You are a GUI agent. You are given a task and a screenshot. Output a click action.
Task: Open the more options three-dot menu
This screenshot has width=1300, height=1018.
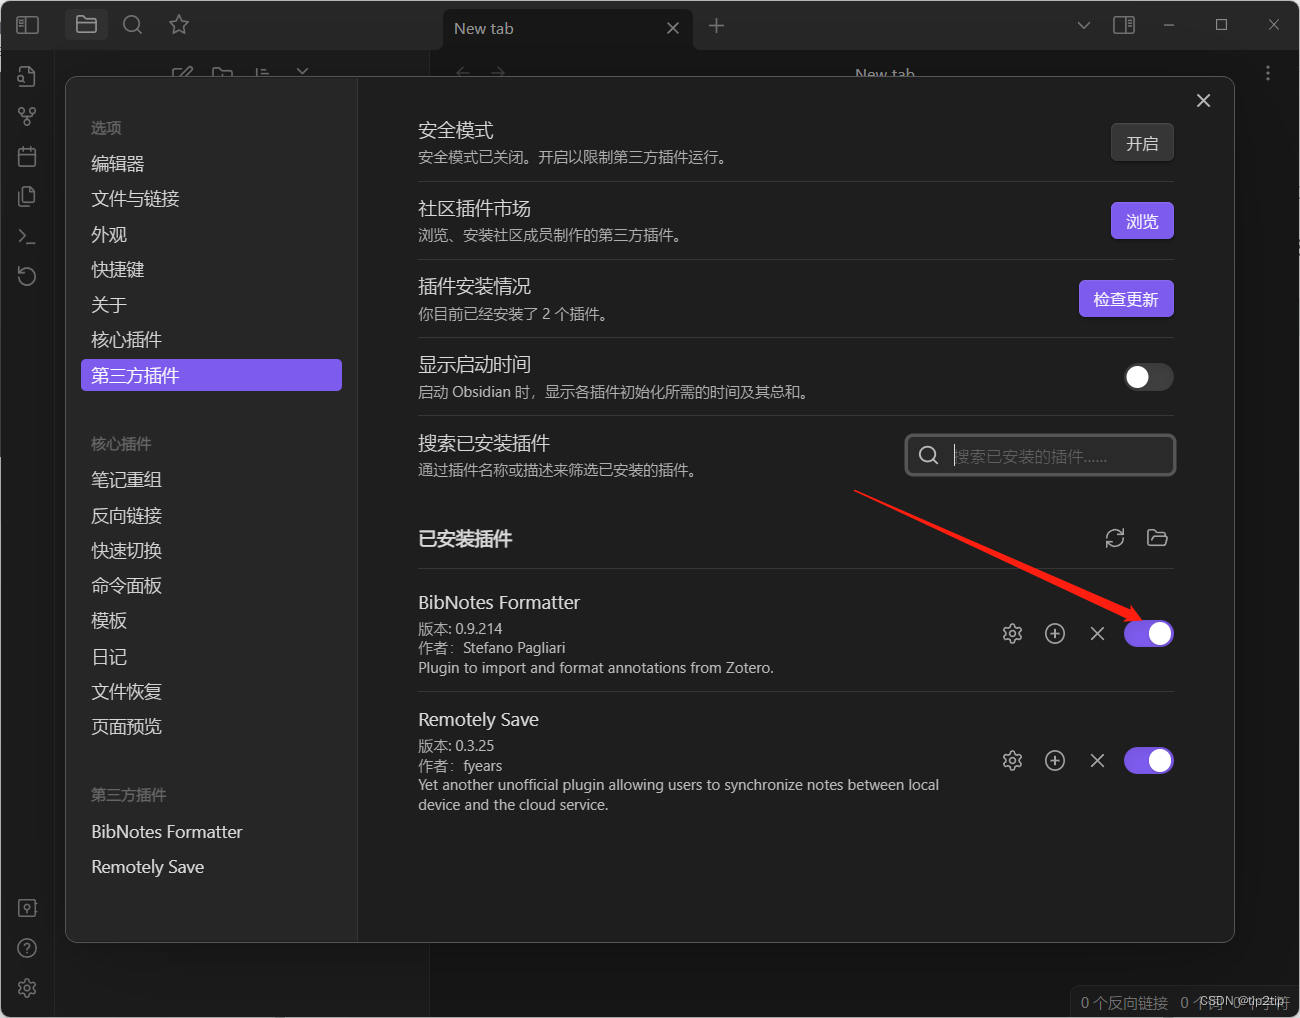(x=1267, y=73)
